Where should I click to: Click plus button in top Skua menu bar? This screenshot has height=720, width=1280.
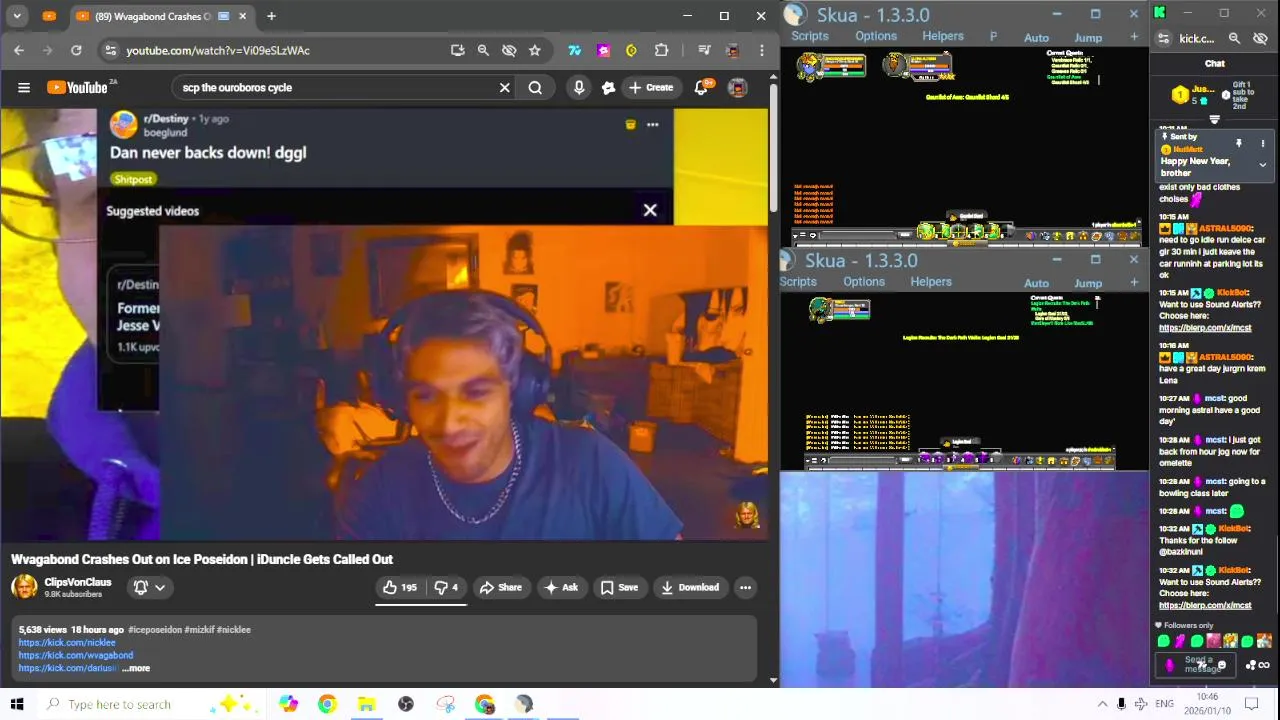(1134, 37)
